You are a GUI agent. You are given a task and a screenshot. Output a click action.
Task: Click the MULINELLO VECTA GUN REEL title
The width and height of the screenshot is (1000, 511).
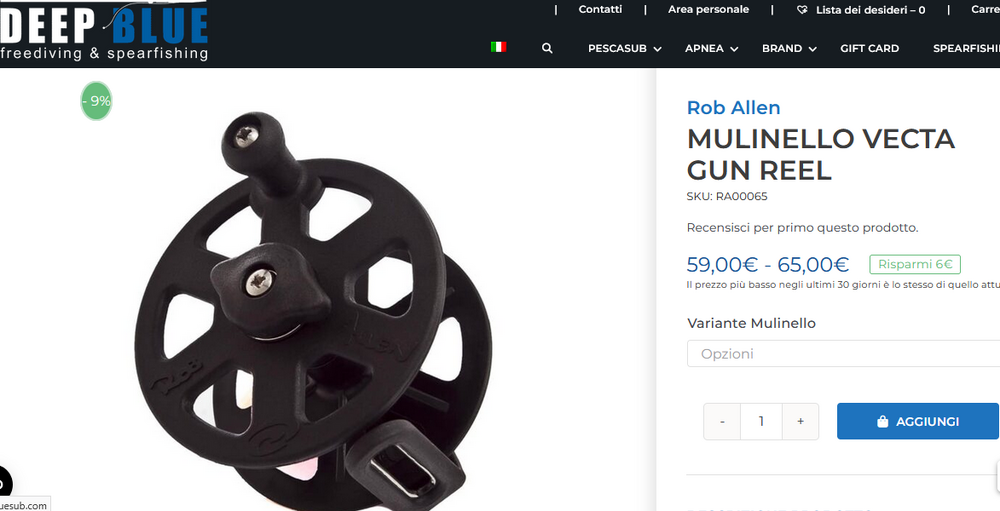point(821,154)
